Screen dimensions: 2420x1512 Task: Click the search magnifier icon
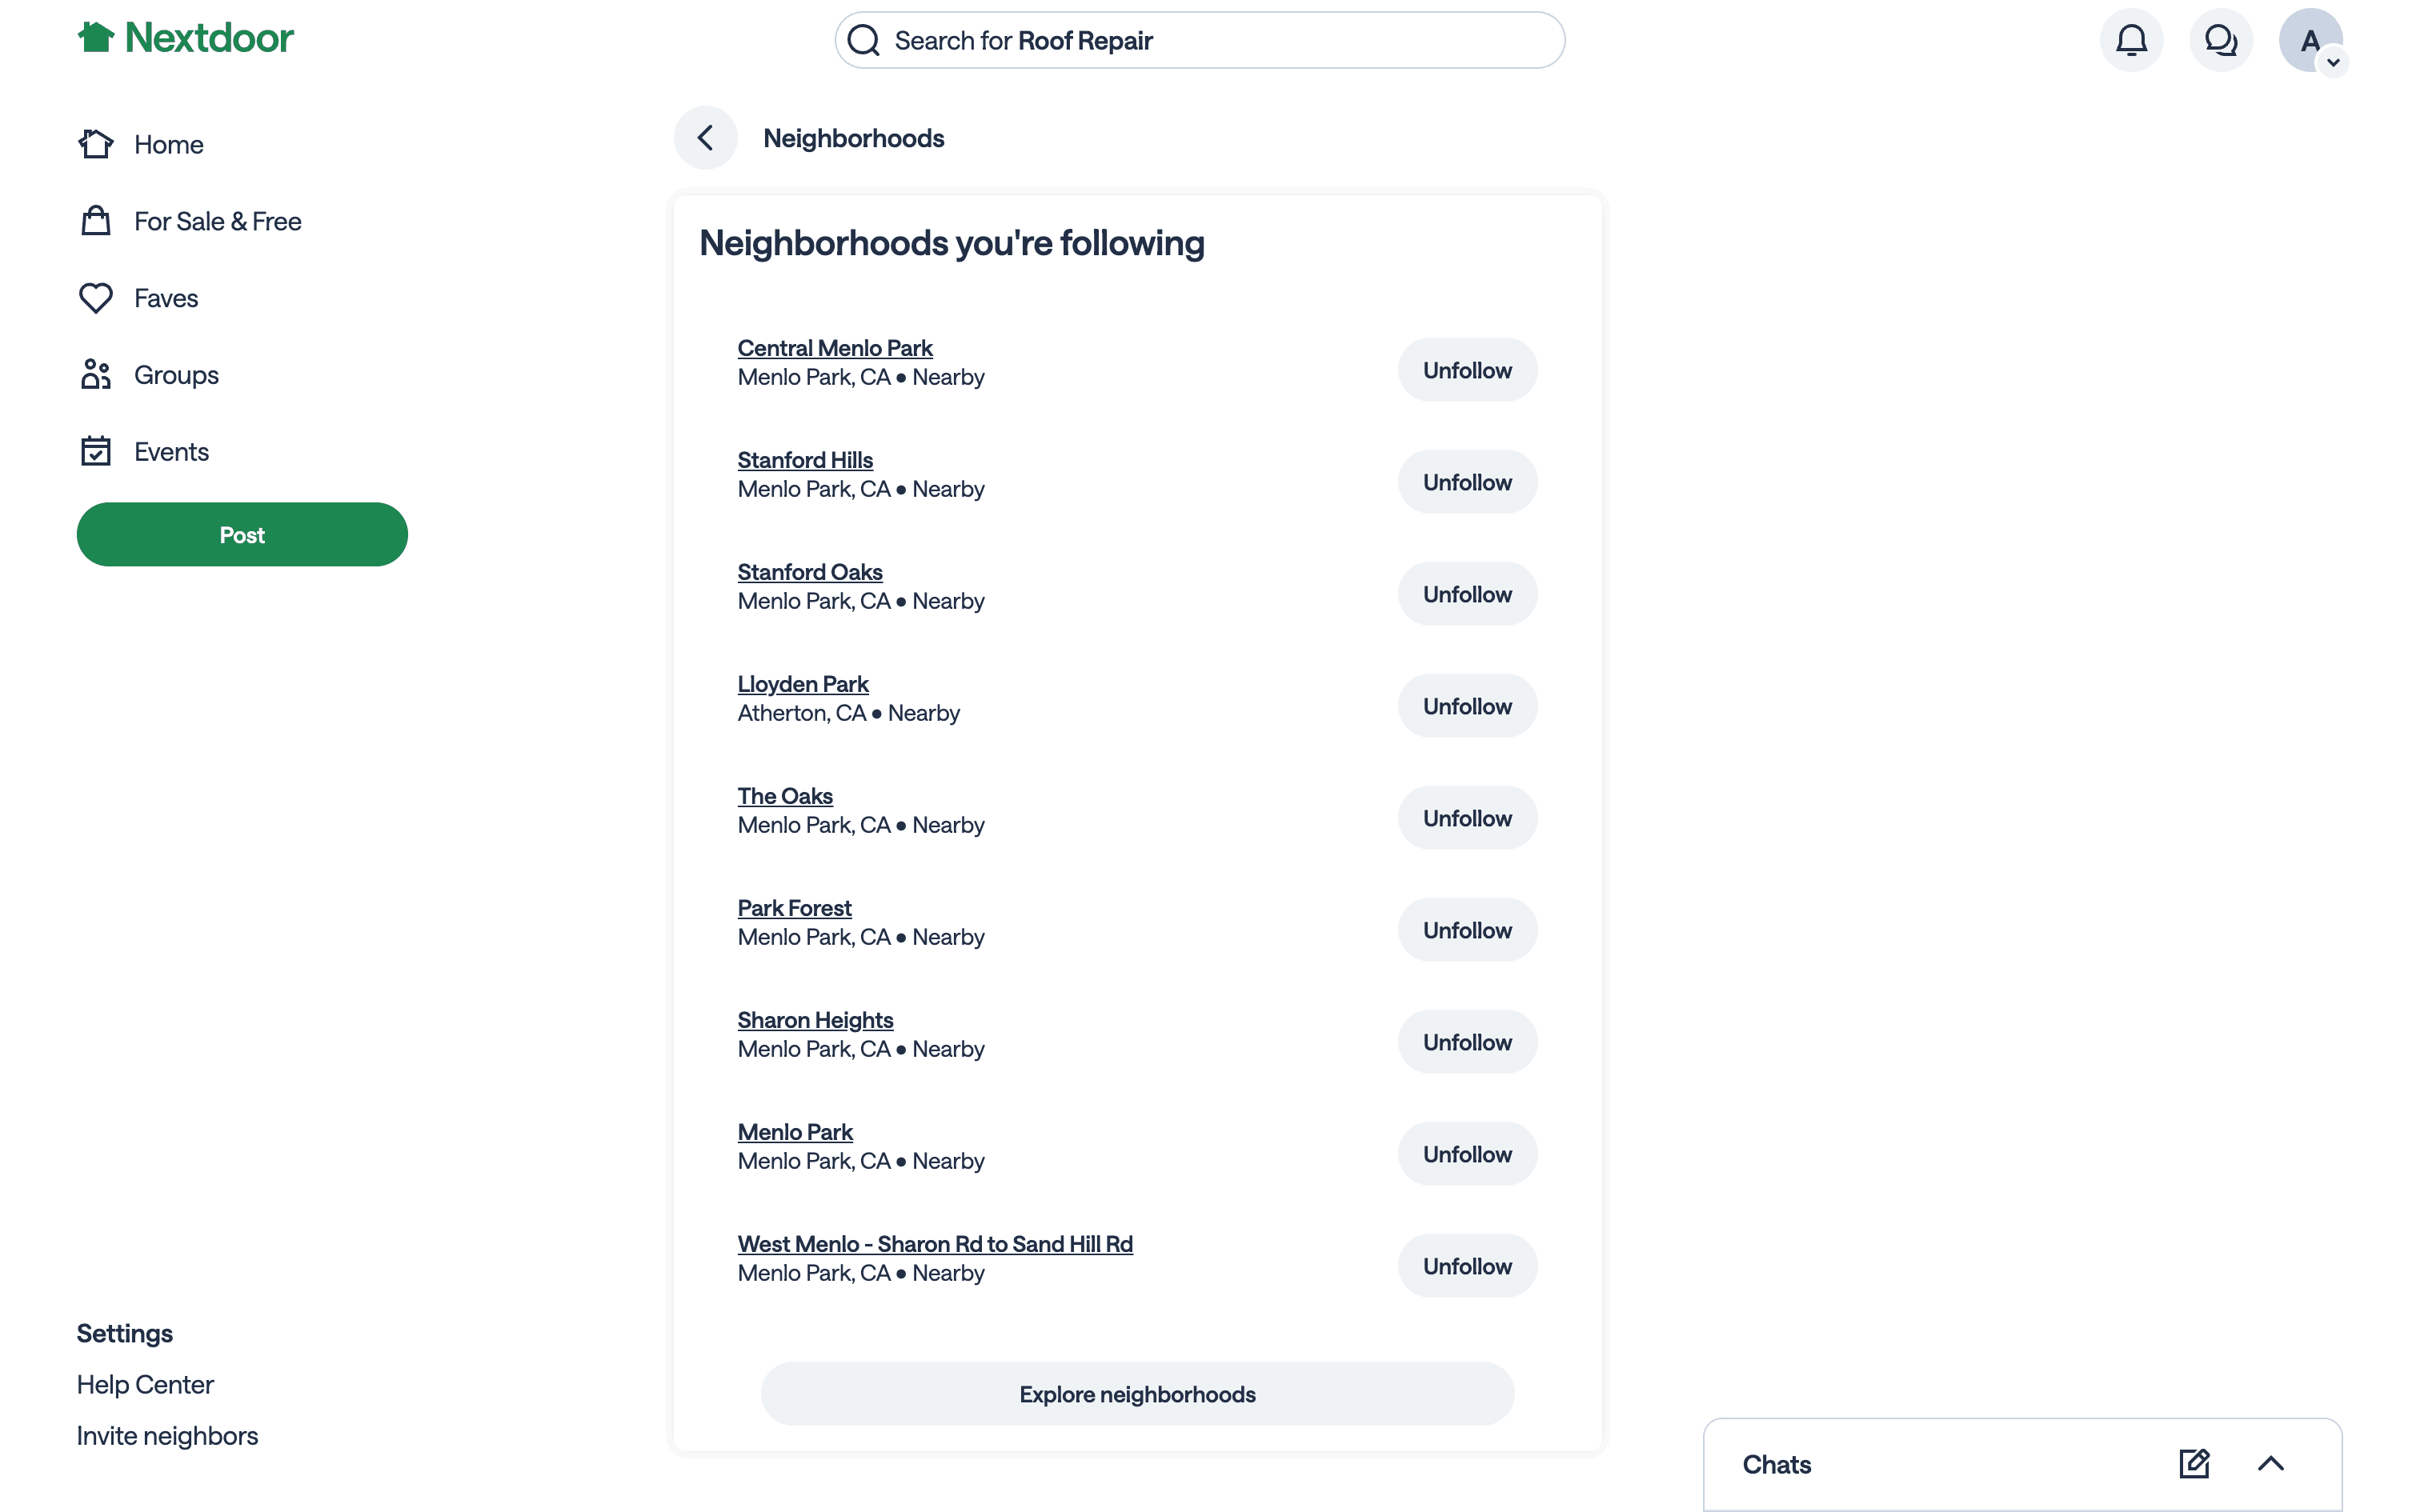863,41
